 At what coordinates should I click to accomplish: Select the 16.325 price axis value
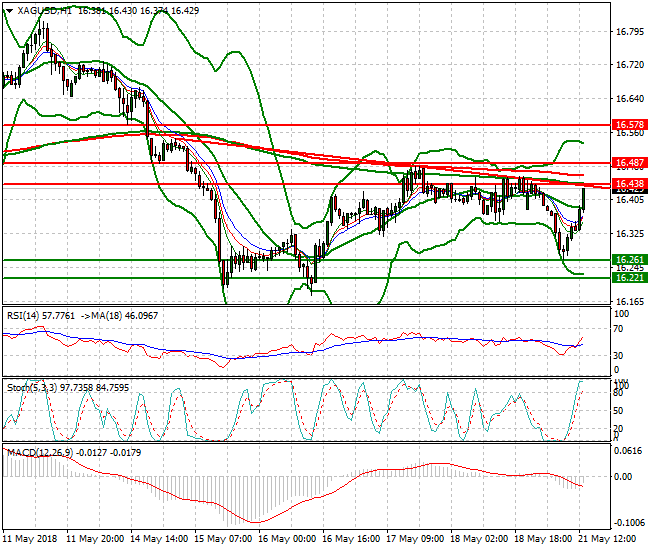pyautogui.click(x=630, y=234)
